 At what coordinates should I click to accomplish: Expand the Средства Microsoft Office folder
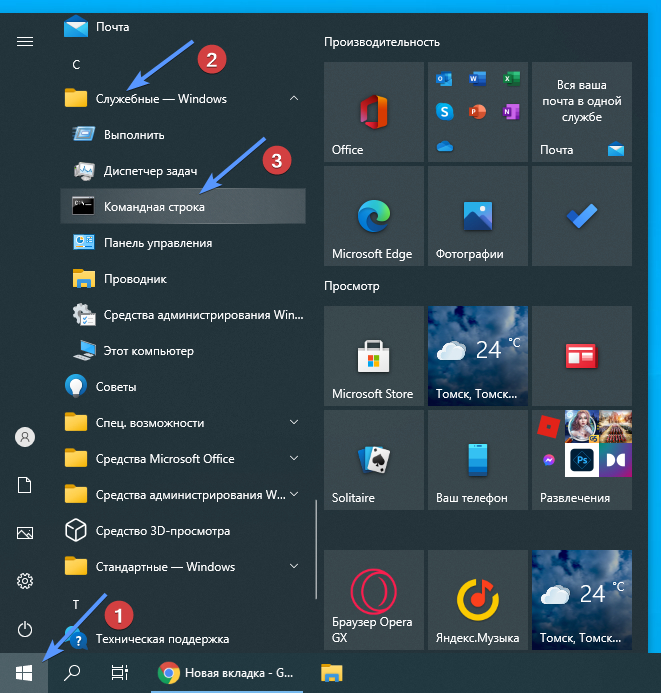[x=183, y=459]
